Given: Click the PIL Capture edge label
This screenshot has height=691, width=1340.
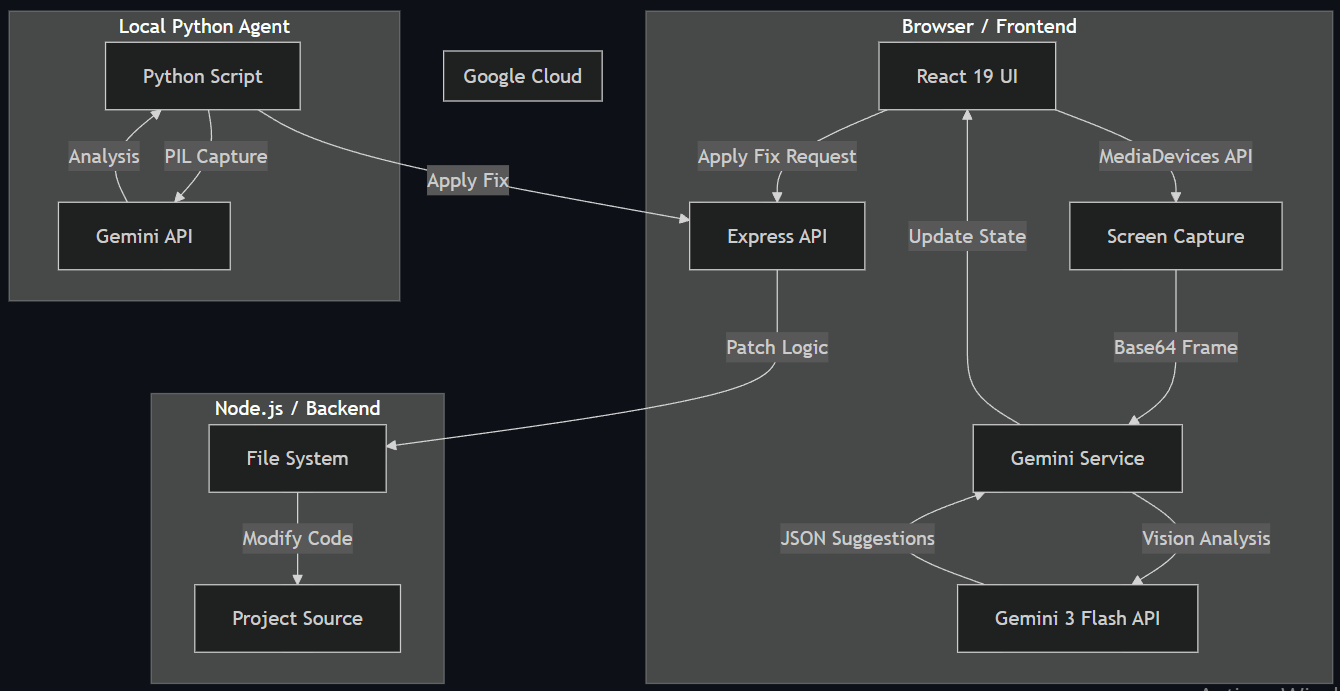Looking at the screenshot, I should [216, 156].
